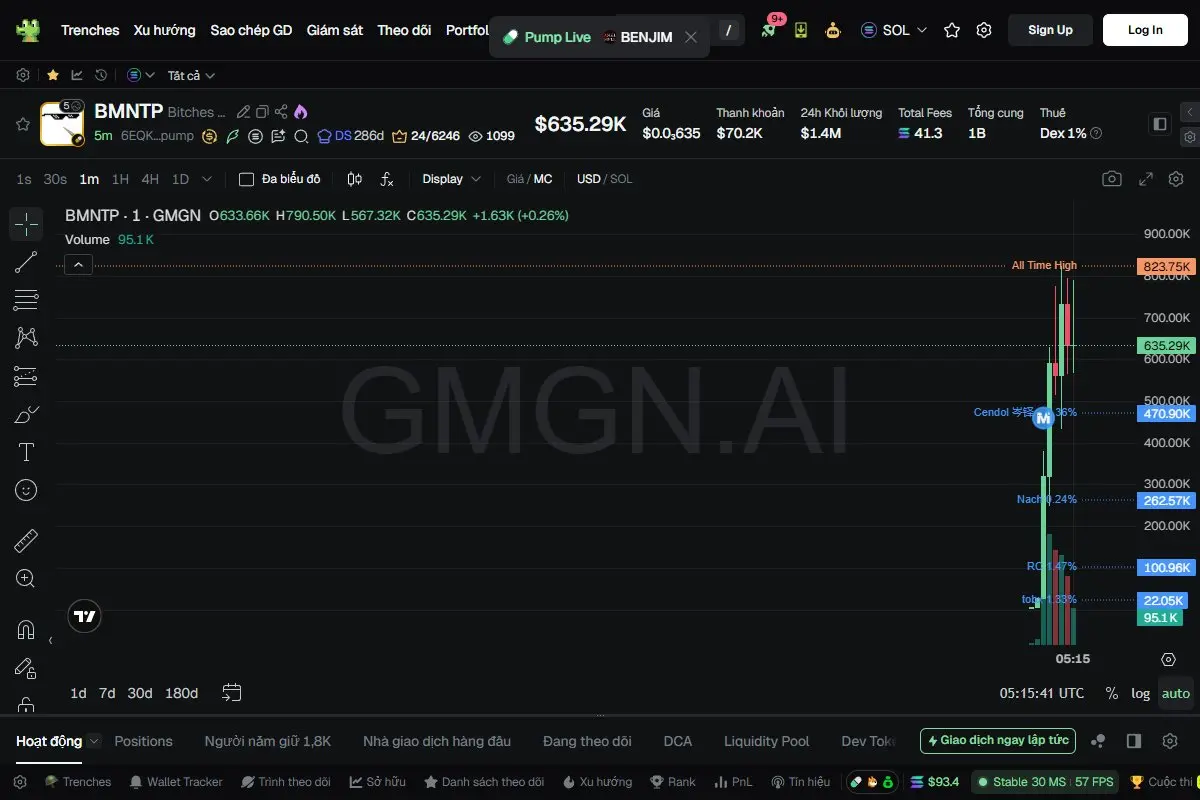Select the XABCD pattern tool

click(26, 338)
